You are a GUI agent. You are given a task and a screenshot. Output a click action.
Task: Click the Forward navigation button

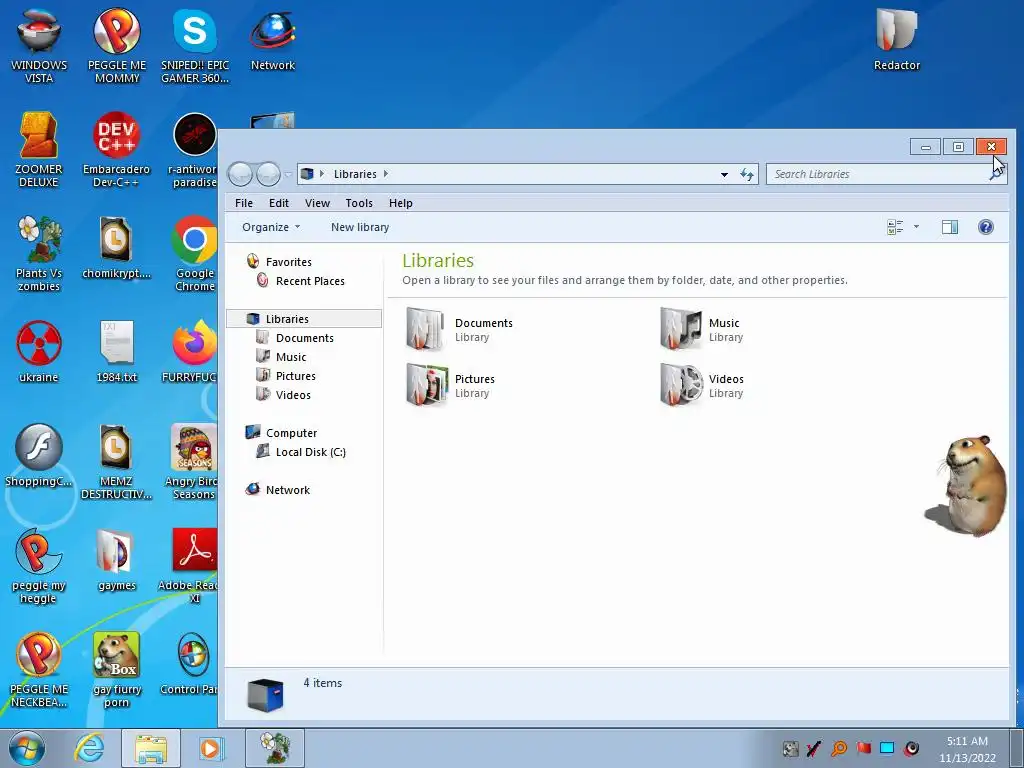click(x=268, y=174)
